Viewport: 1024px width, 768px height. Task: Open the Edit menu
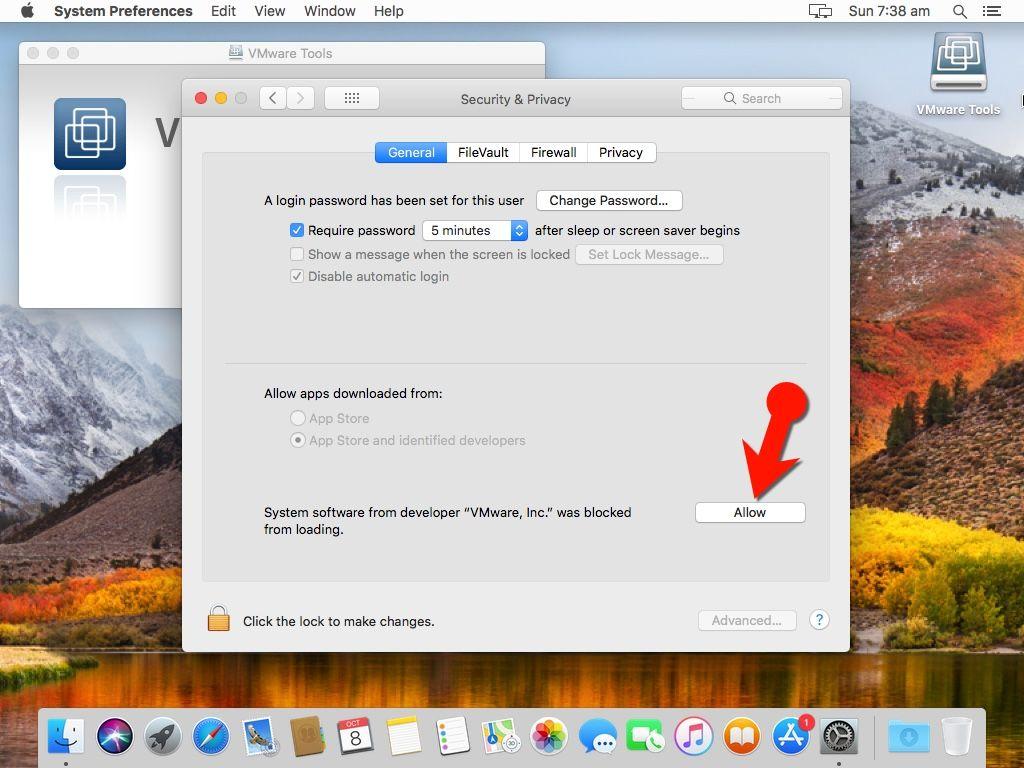pos(223,11)
